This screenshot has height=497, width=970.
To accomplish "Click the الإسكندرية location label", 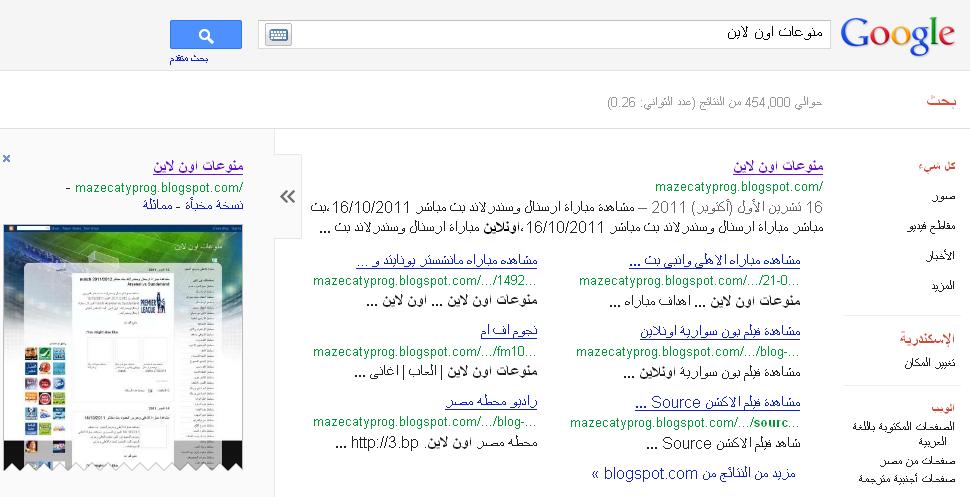I will pos(927,339).
